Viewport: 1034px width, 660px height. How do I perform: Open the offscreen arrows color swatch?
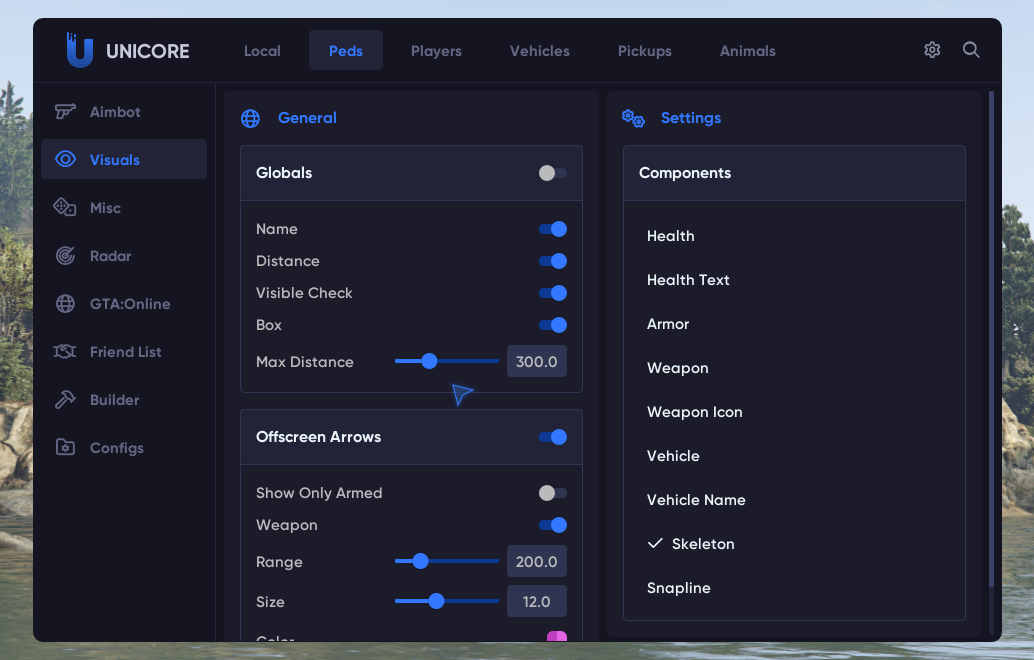tap(556, 637)
